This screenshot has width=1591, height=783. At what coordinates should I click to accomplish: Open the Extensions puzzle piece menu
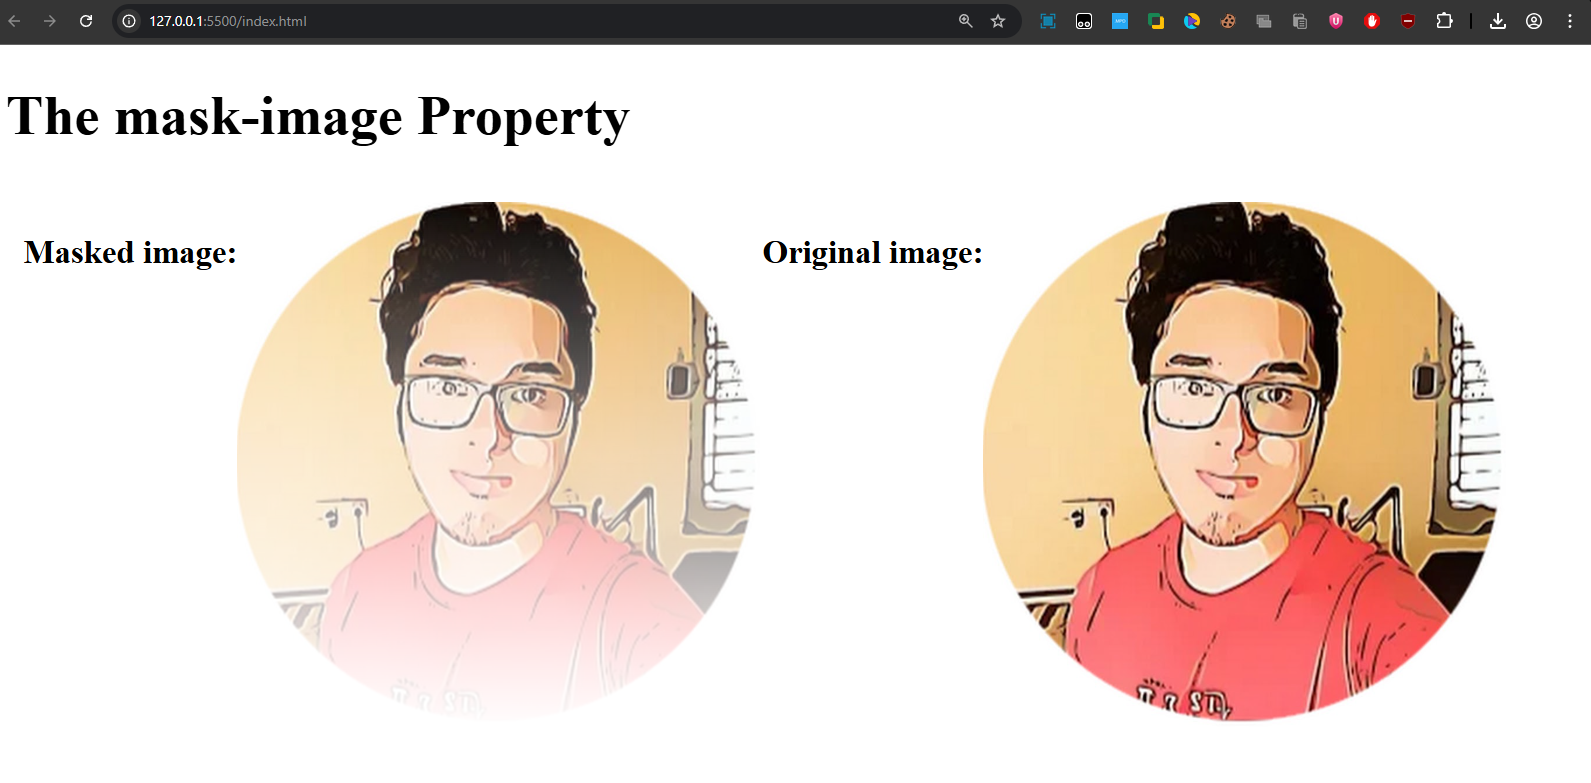(x=1444, y=21)
